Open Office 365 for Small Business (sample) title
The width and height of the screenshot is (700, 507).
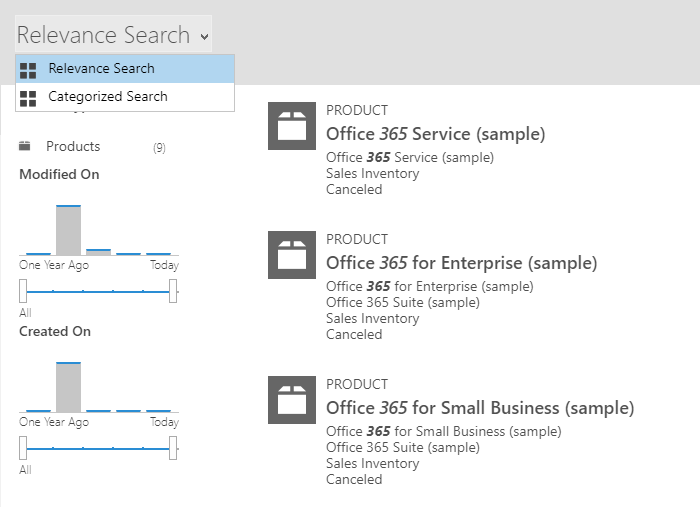point(480,408)
